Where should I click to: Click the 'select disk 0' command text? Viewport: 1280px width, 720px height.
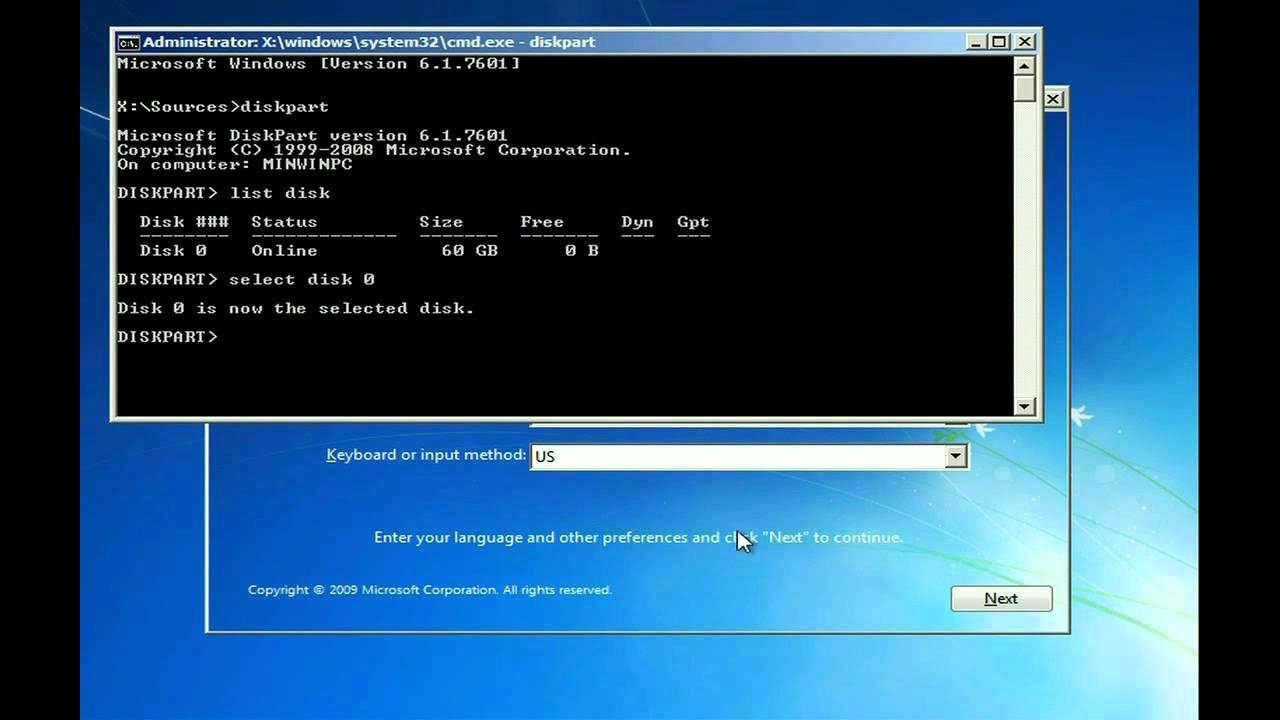point(302,279)
